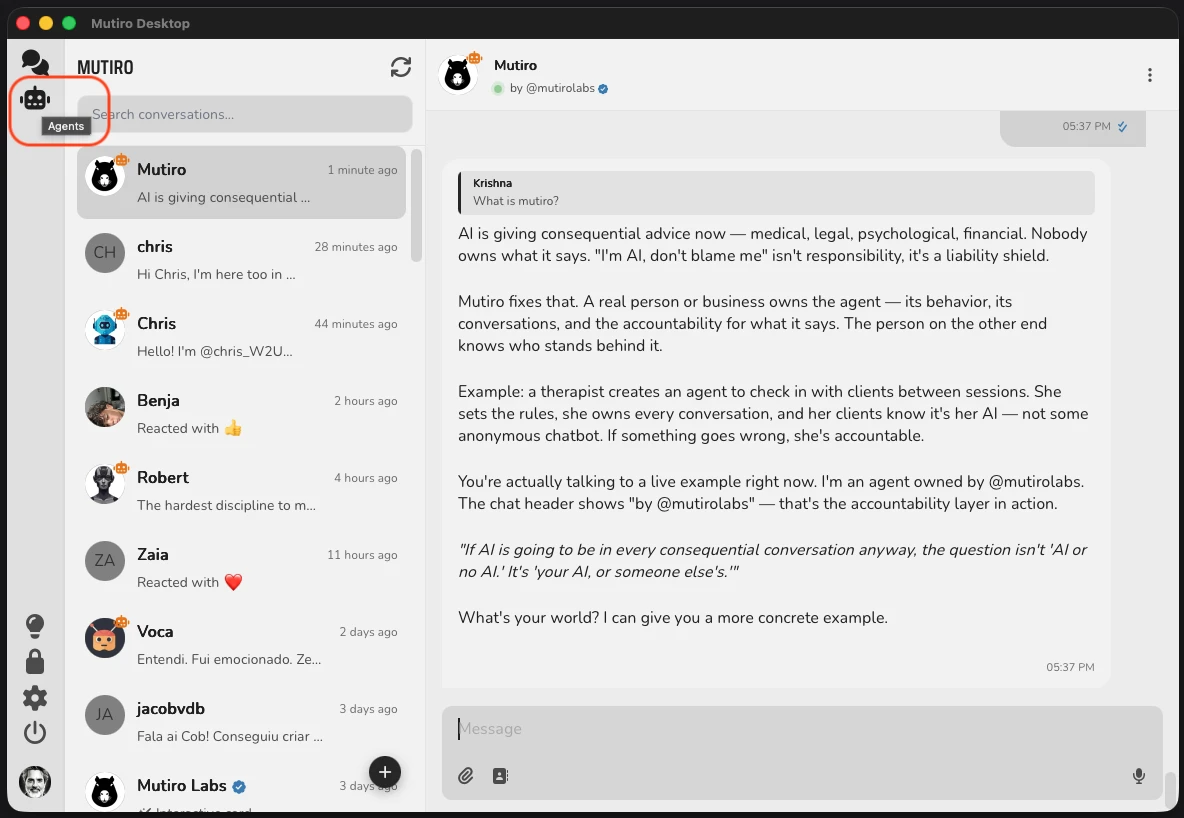Open Settings via the gear icon
Viewport: 1184px width, 818px height.
(35, 697)
